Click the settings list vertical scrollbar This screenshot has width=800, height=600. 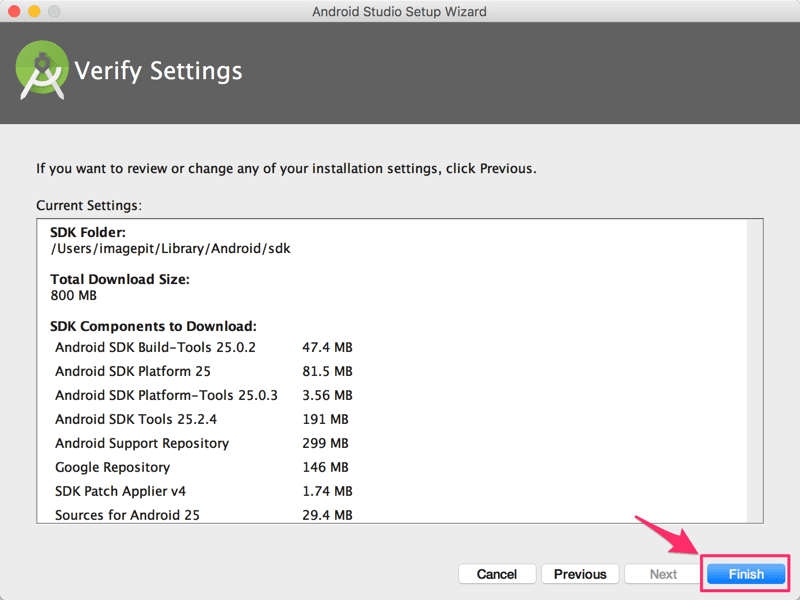click(755, 371)
